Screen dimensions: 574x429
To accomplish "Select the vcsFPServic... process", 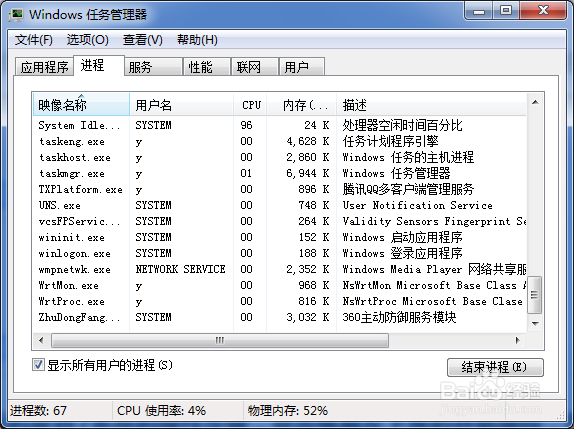I will pyautogui.click(x=280, y=221).
